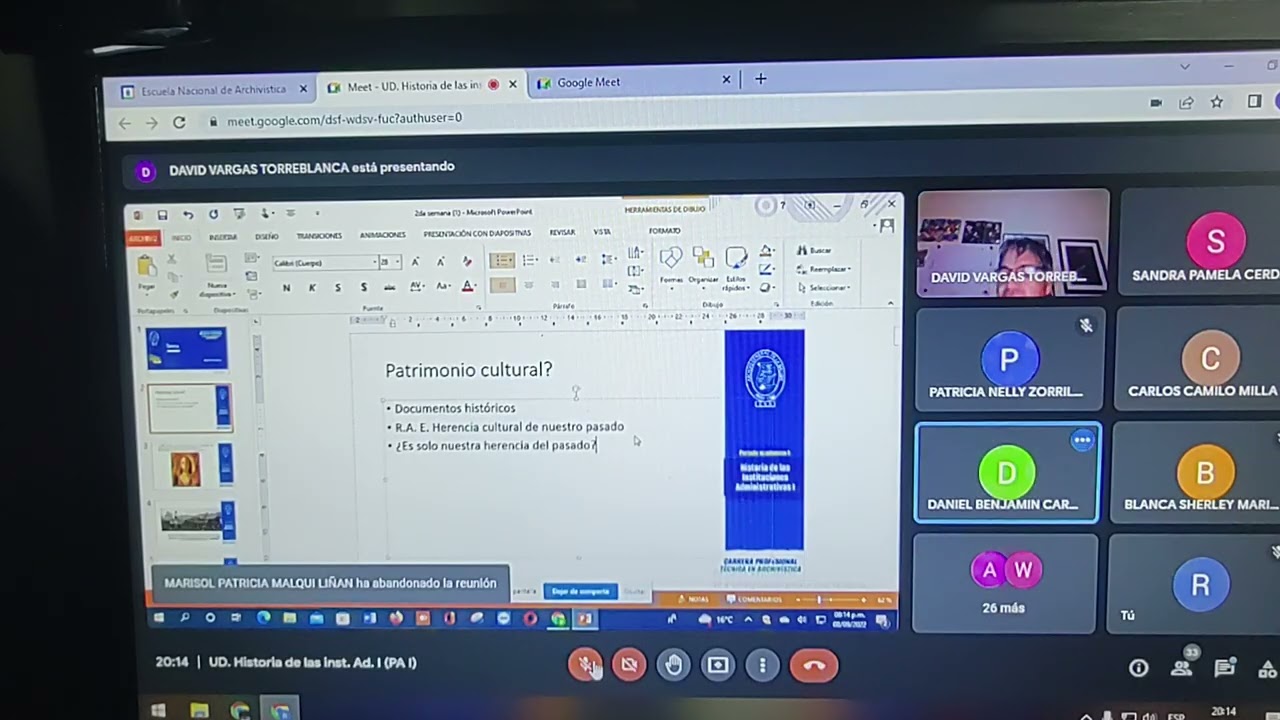Open the ARCHIVO tab
The image size is (1280, 720).
pos(143,239)
